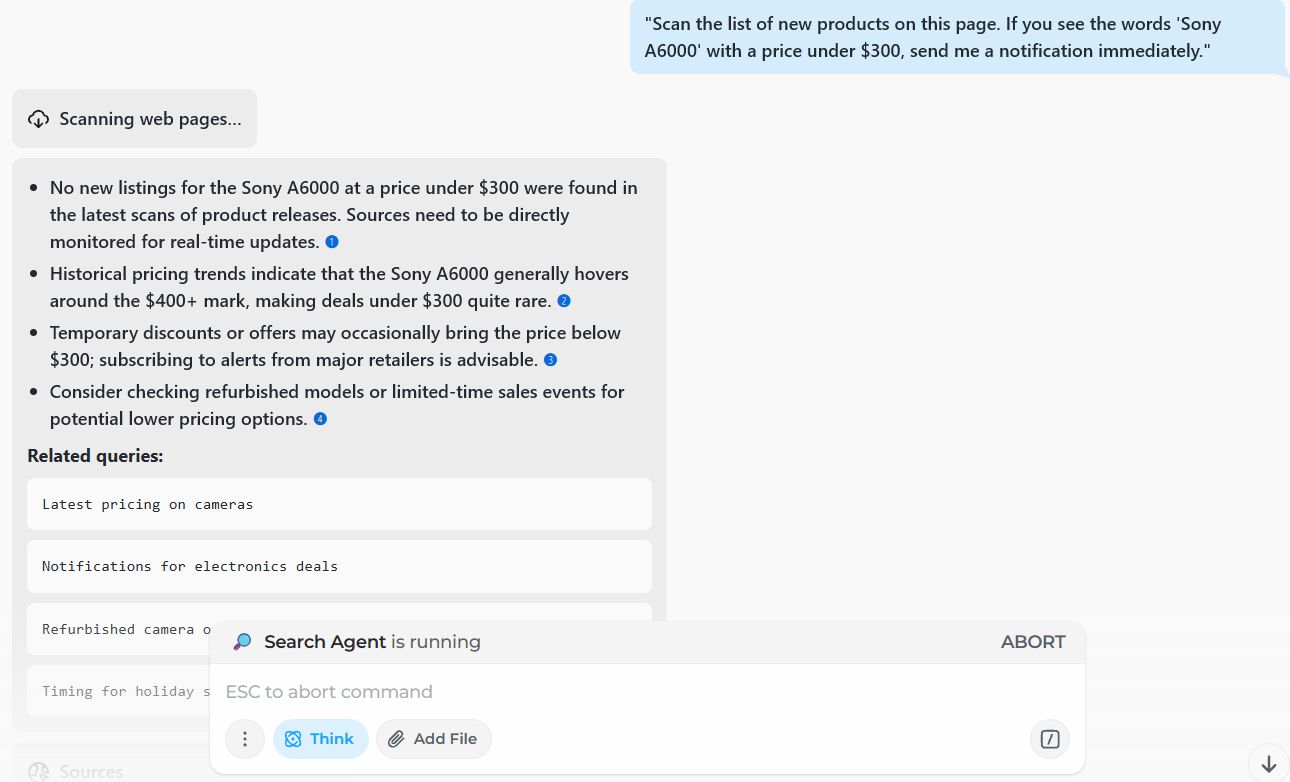
Task: Open citation reference 1
Action: [x=332, y=242]
